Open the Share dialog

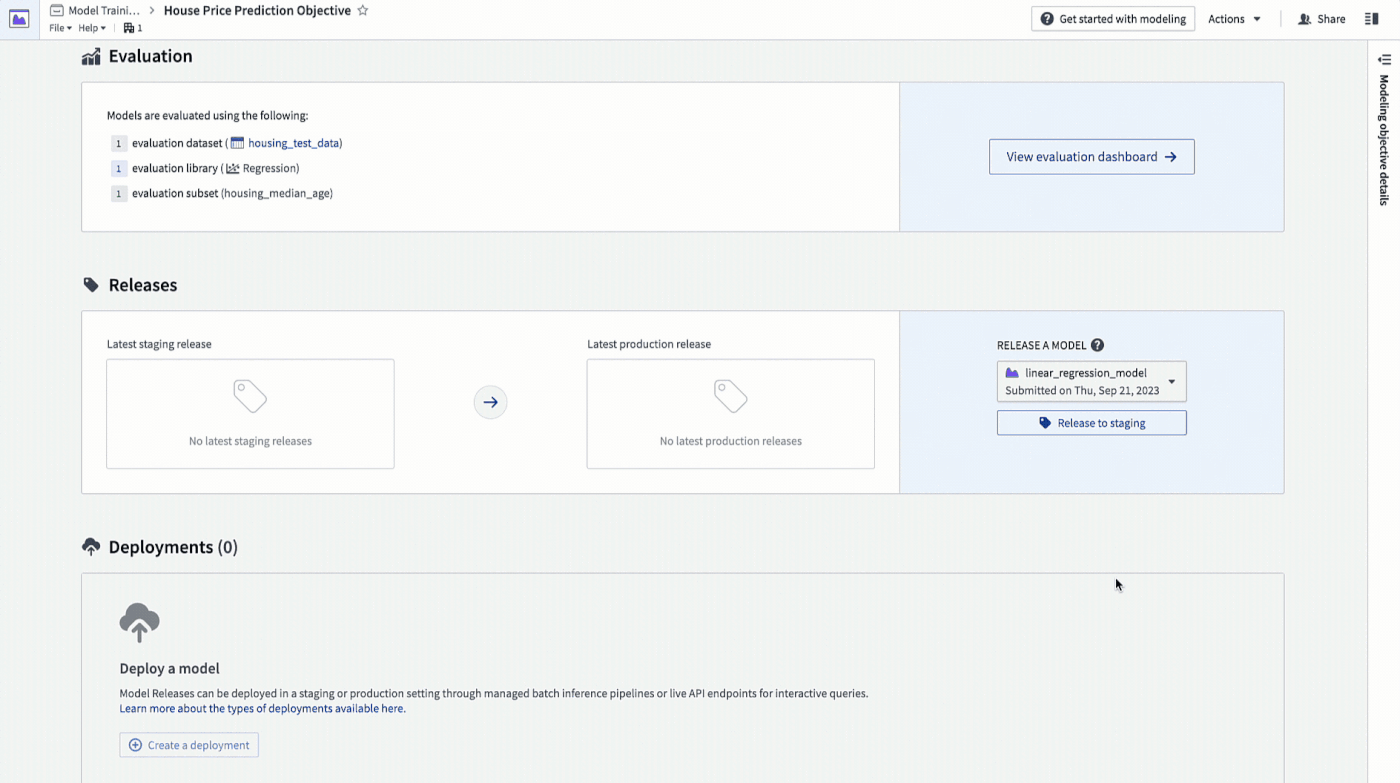(1321, 19)
